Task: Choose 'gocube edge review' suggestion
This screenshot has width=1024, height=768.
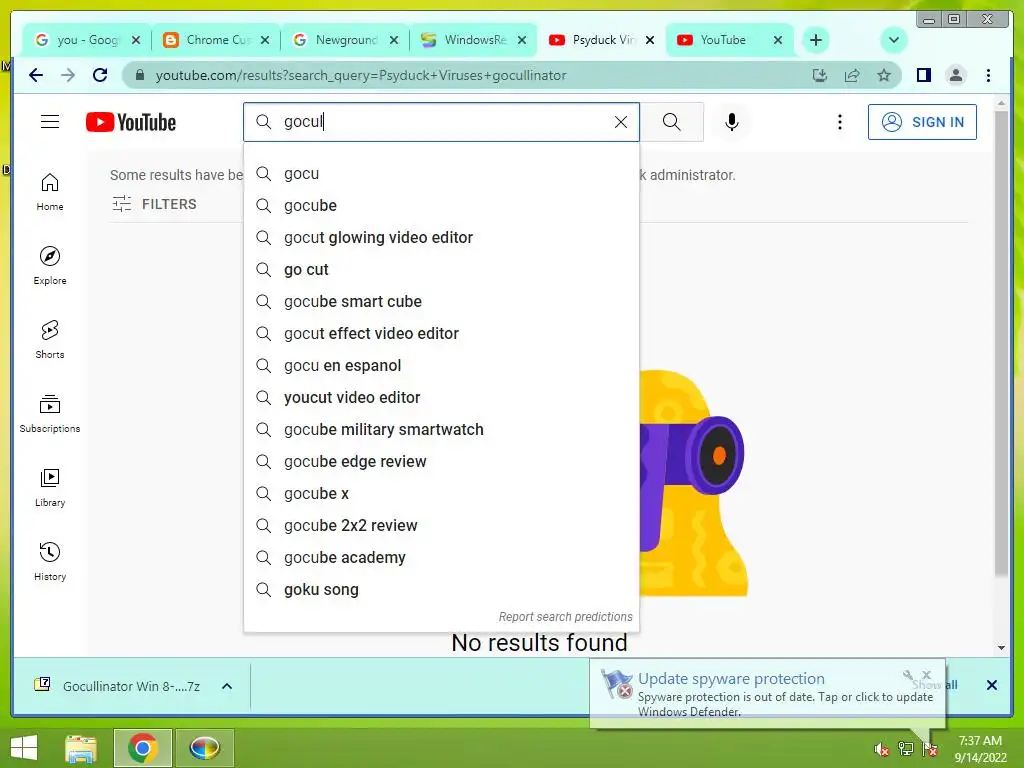Action: pos(441,462)
